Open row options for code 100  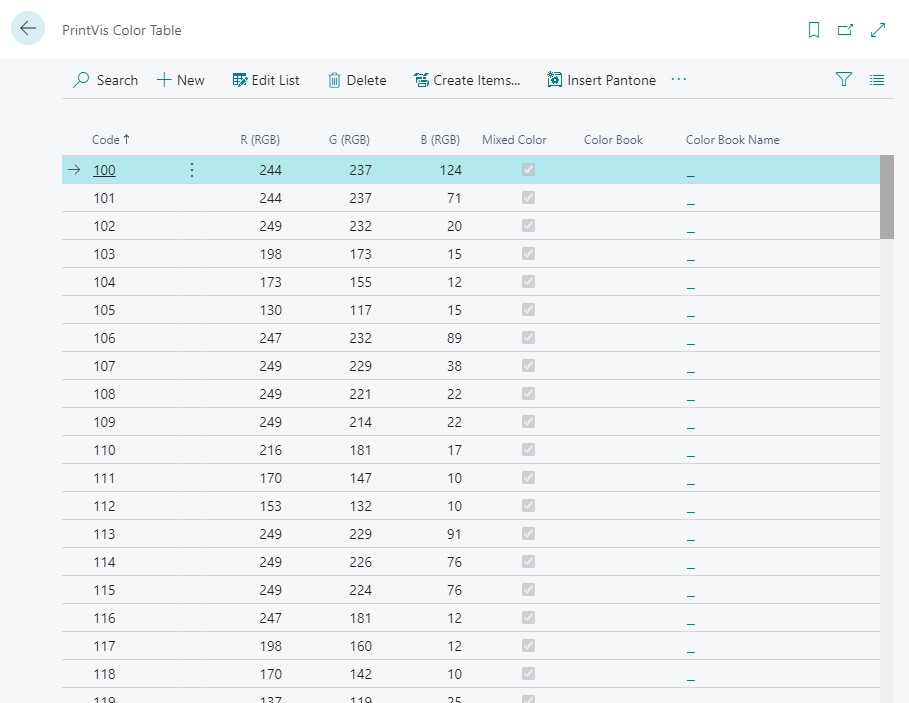(x=191, y=169)
